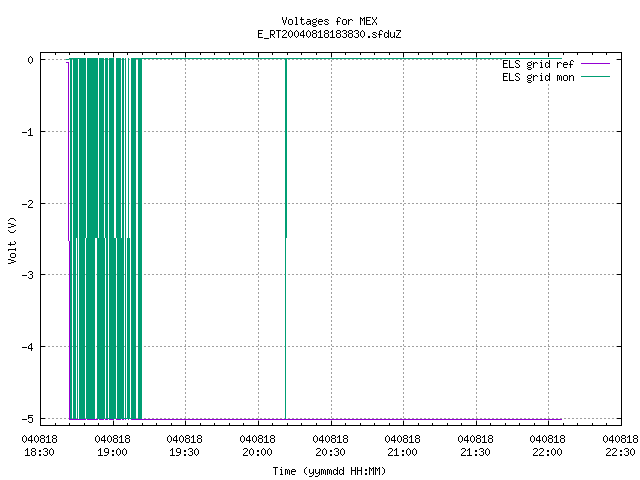Click the "ELS grid ref" legend label
The width and height of the screenshot is (640, 480).
[538, 64]
